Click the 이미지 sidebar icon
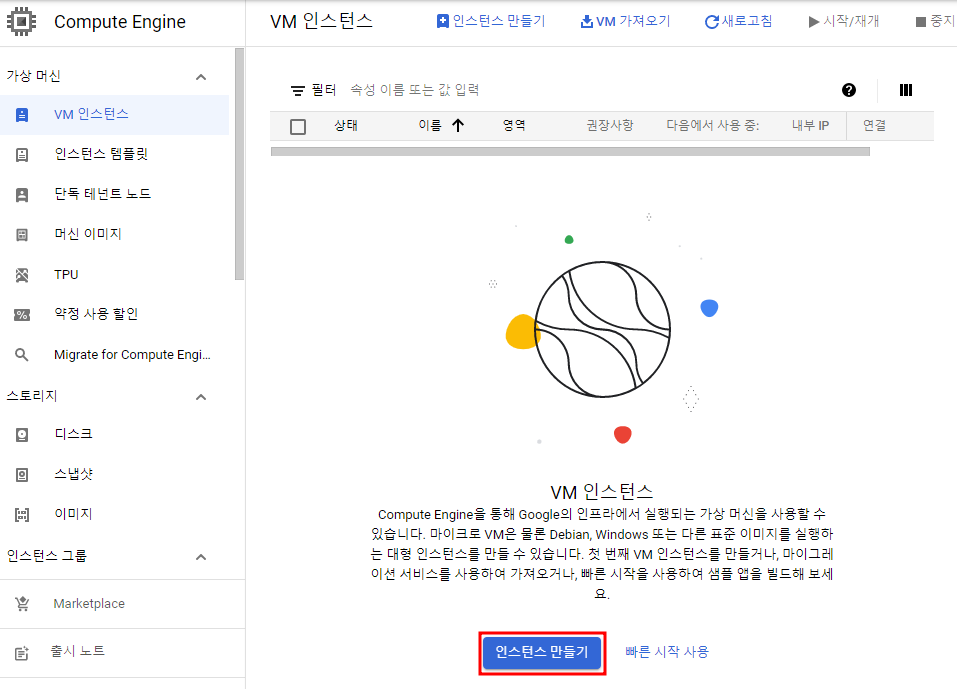 point(22,514)
